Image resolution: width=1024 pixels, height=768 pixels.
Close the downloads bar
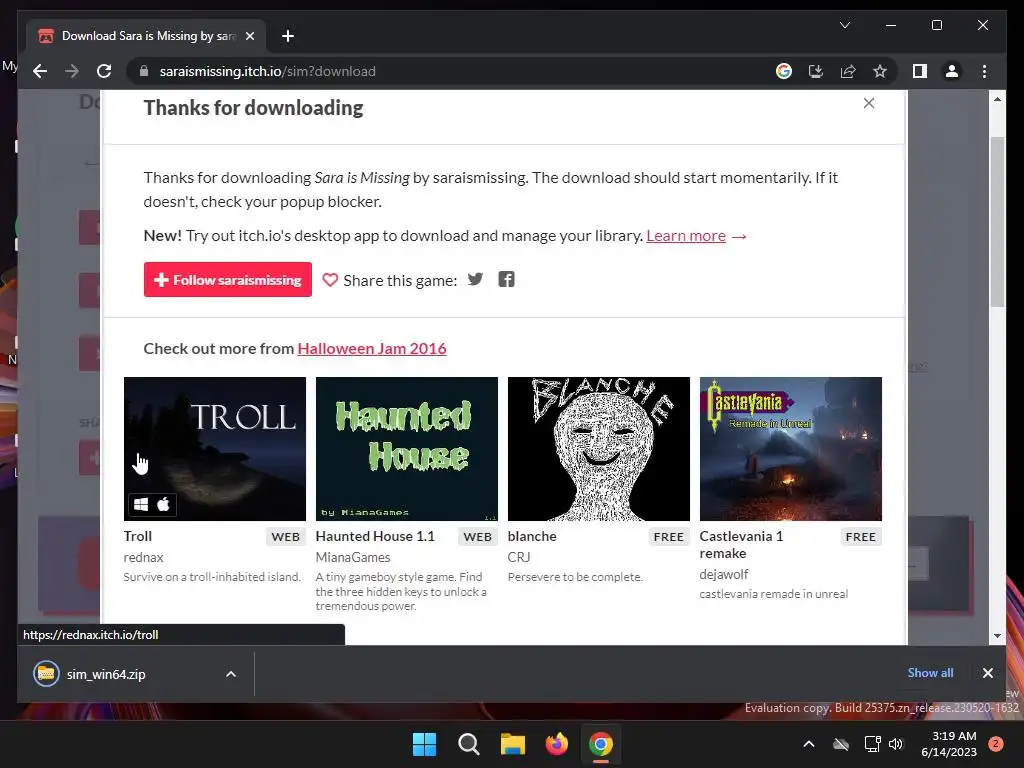(987, 673)
